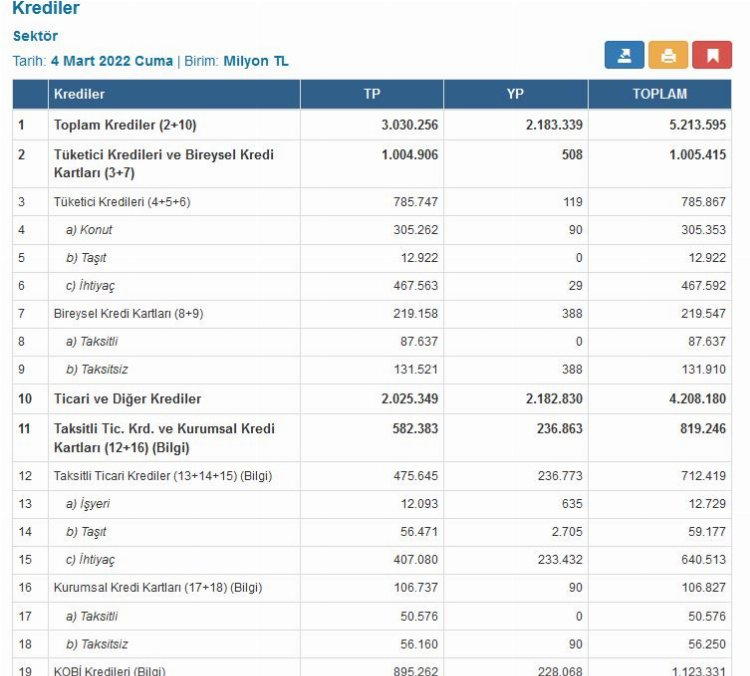This screenshot has height=676, width=750.
Task: Click the Krediler page title
Action: [x=46, y=9]
